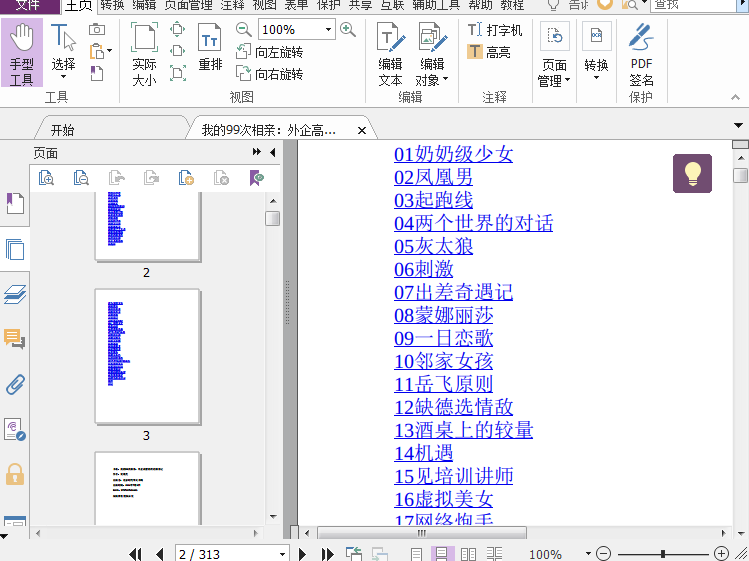The width and height of the screenshot is (749, 561).
Task: Open the Comment (注释) ribbon tab
Action: coord(232,5)
